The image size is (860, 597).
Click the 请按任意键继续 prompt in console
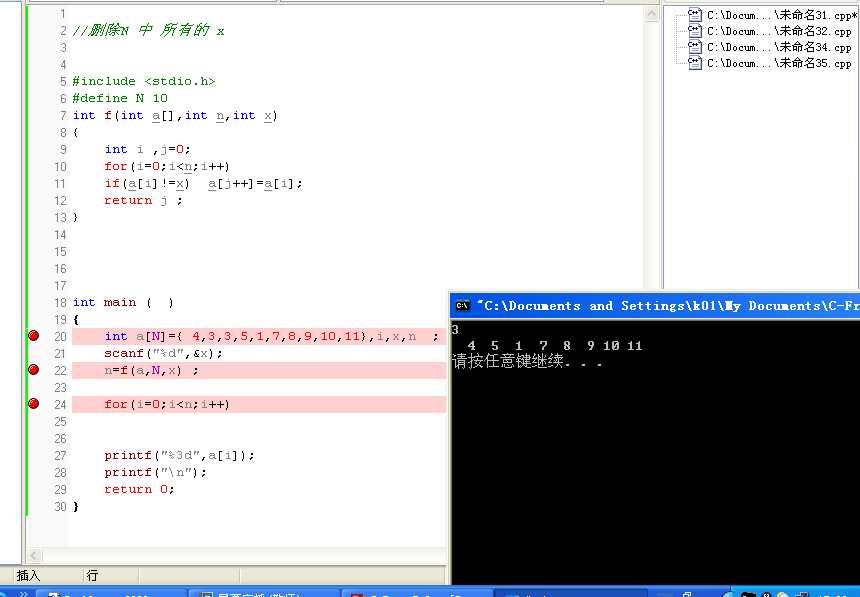[x=528, y=362]
